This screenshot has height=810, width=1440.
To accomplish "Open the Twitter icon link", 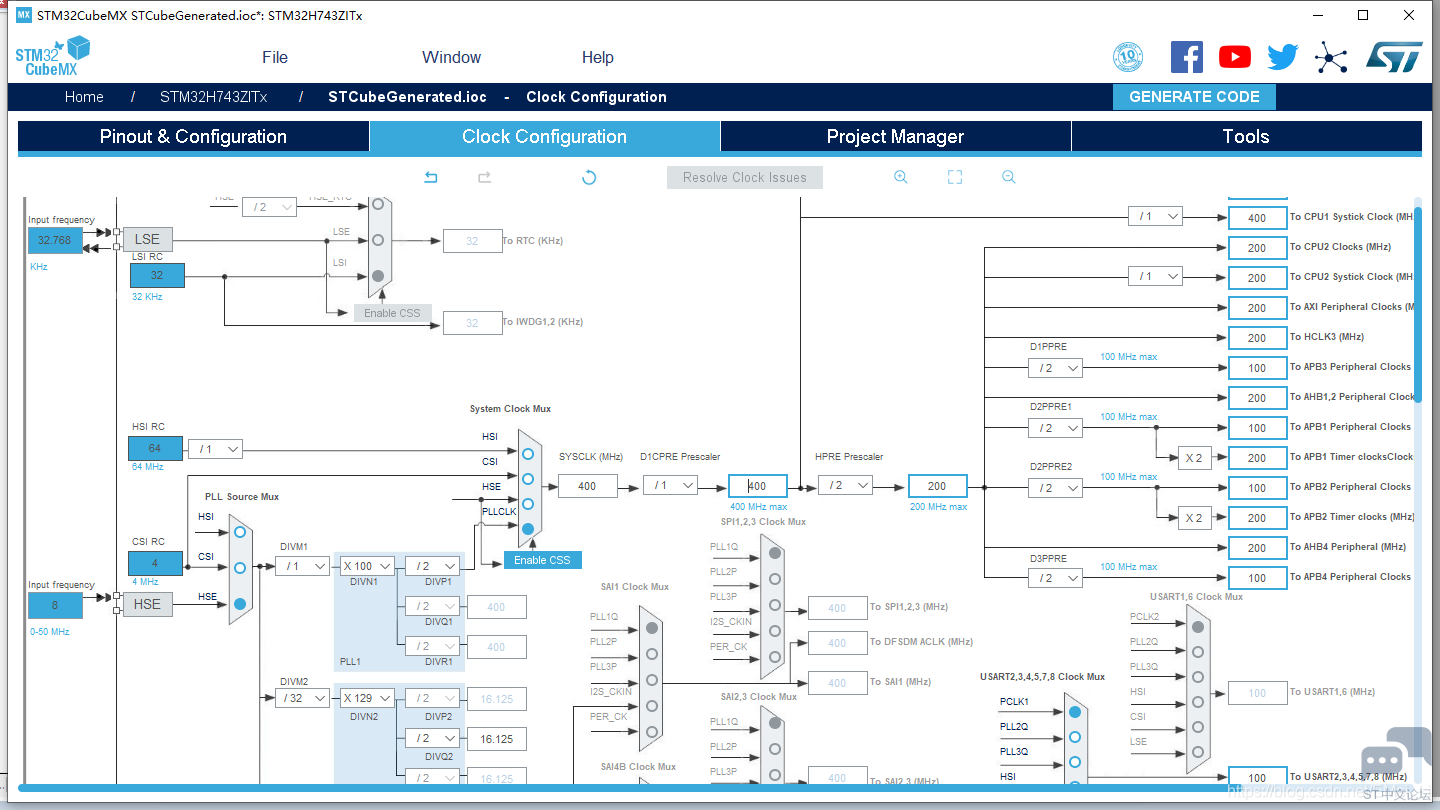I will click(1283, 57).
